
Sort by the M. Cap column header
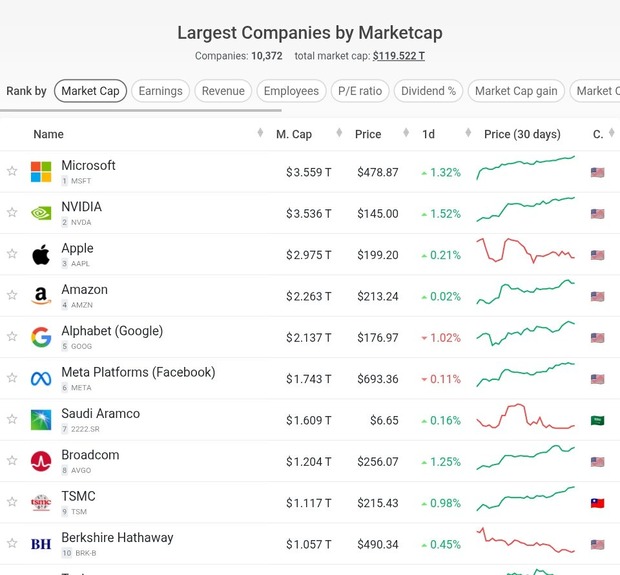point(294,134)
